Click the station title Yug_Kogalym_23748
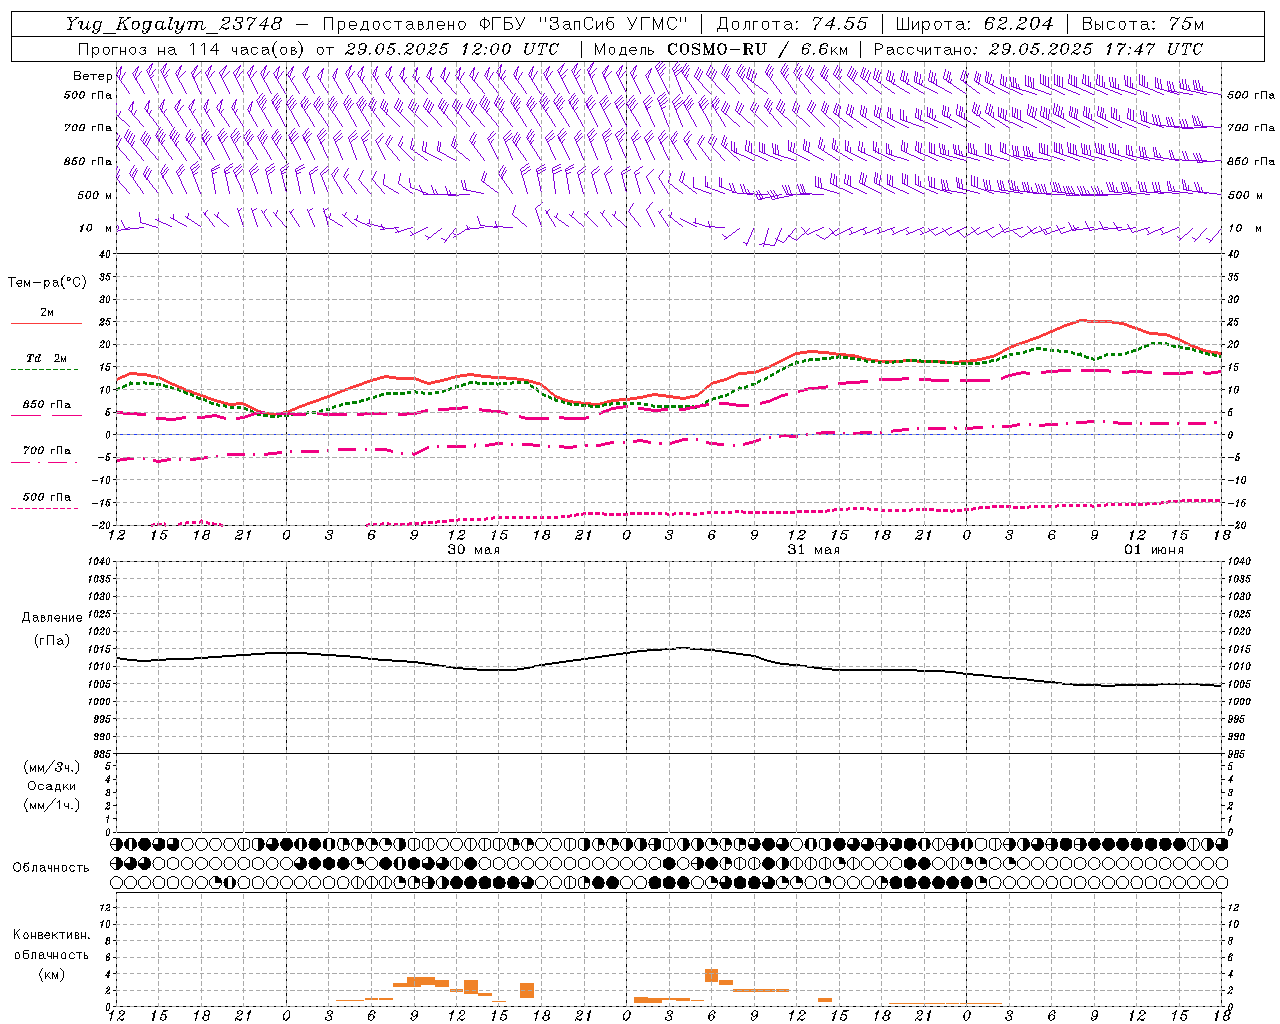This screenshot has height=1024, width=1280. coord(174,24)
